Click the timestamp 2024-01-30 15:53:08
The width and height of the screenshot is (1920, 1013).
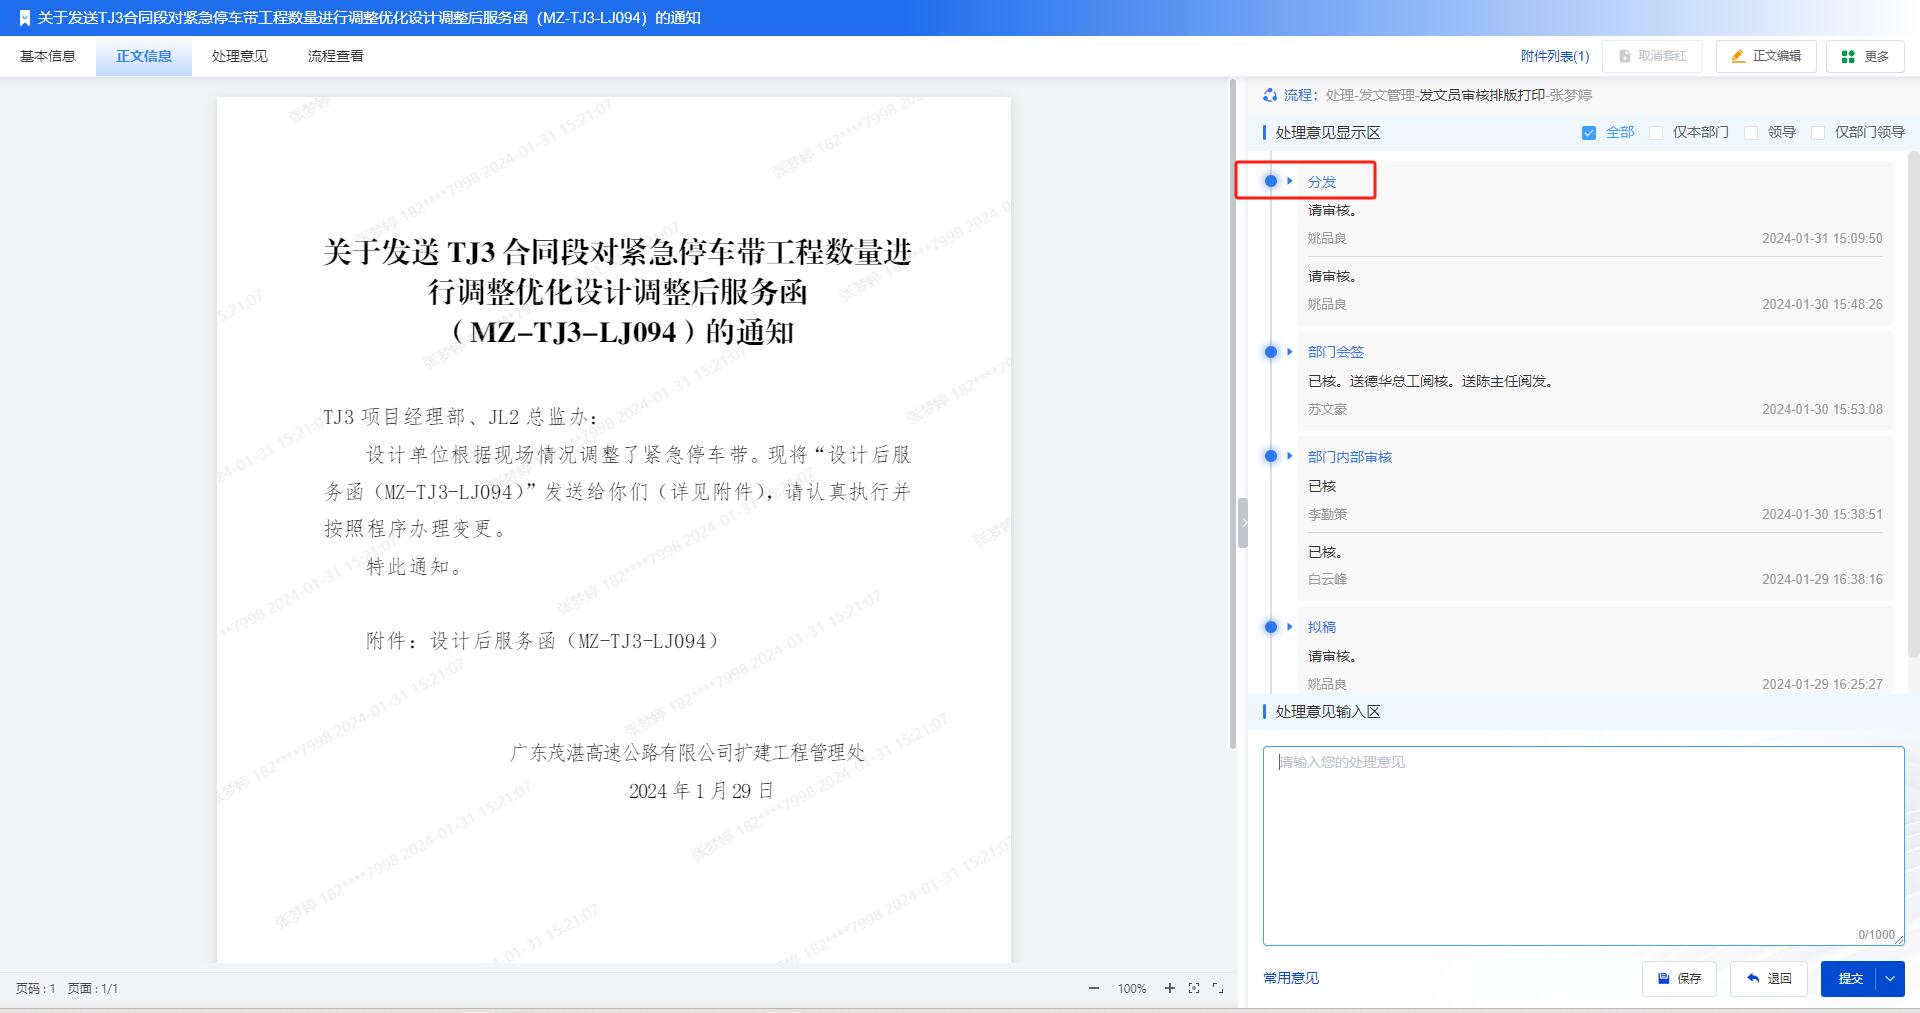[1822, 409]
